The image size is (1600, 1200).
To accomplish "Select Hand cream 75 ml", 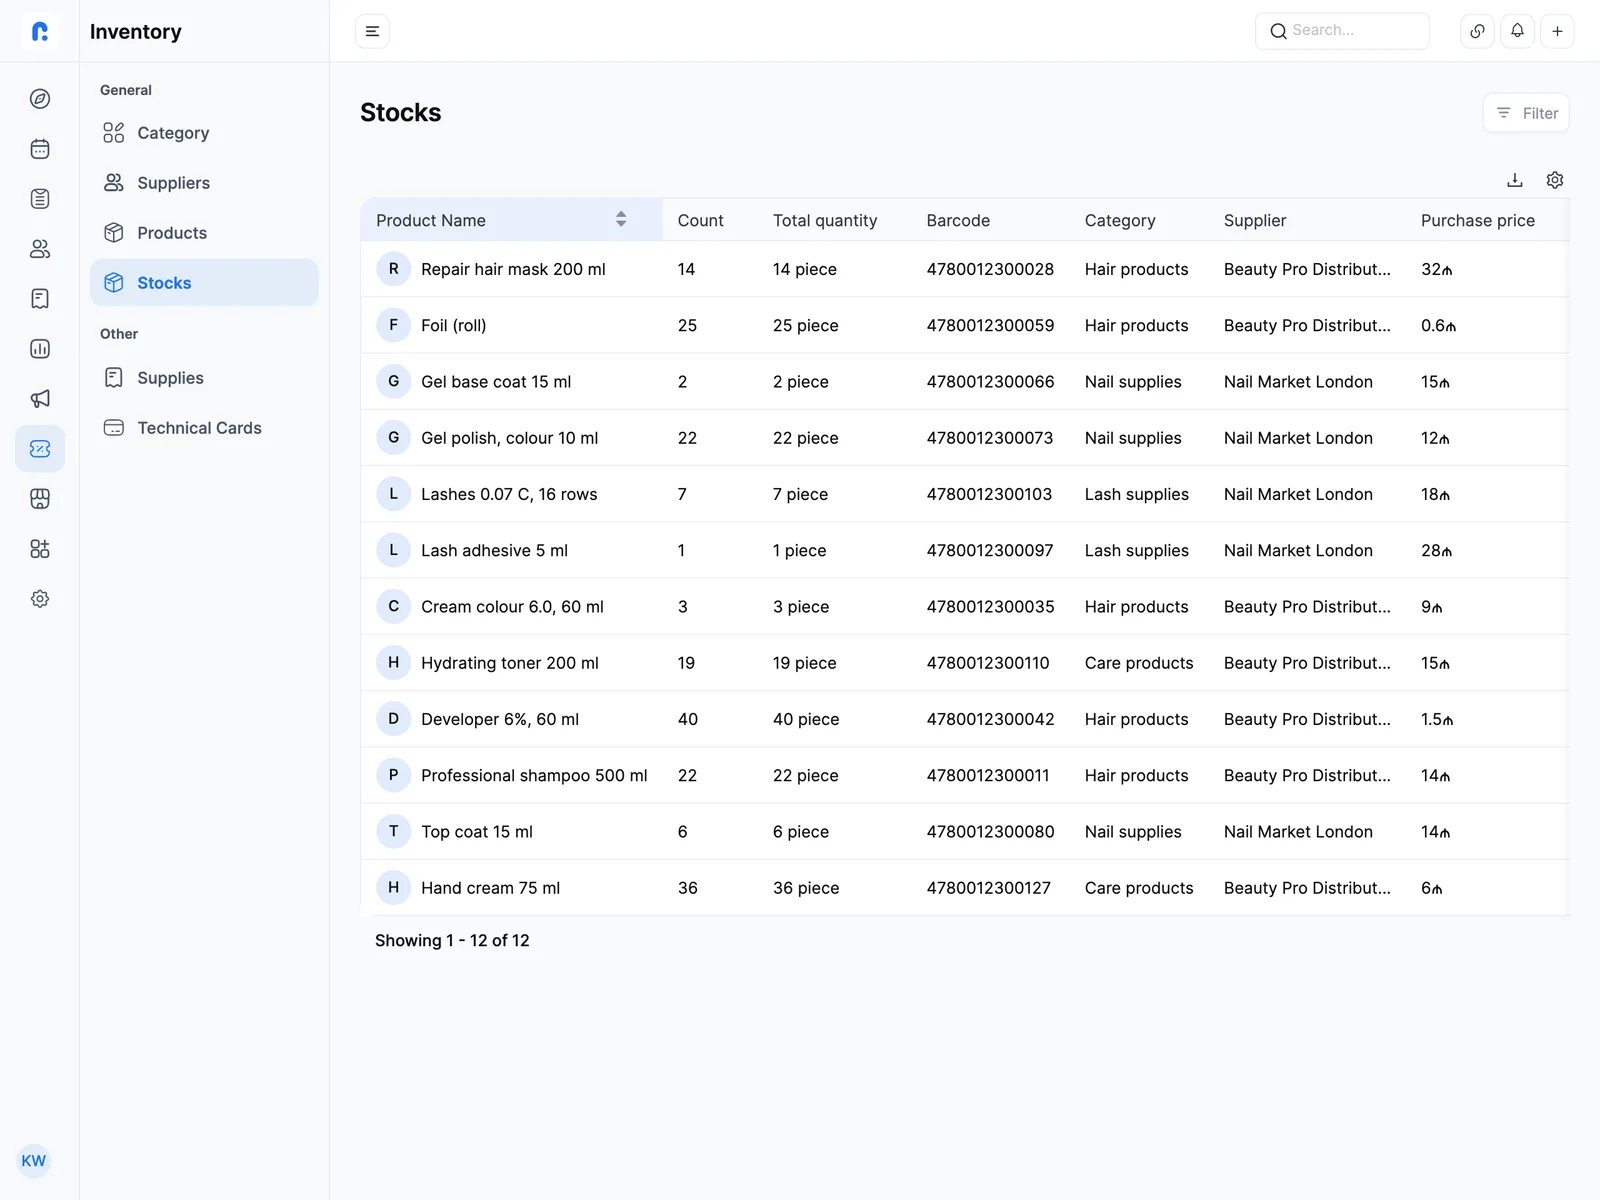I will pyautogui.click(x=490, y=888).
